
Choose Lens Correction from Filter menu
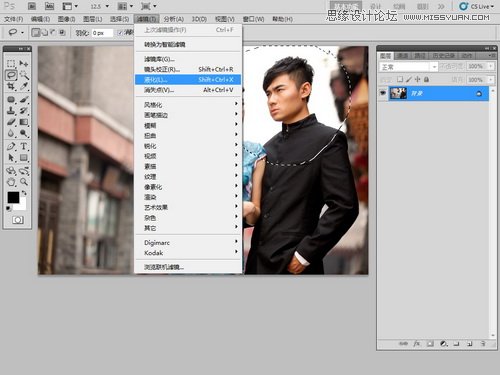[188, 69]
